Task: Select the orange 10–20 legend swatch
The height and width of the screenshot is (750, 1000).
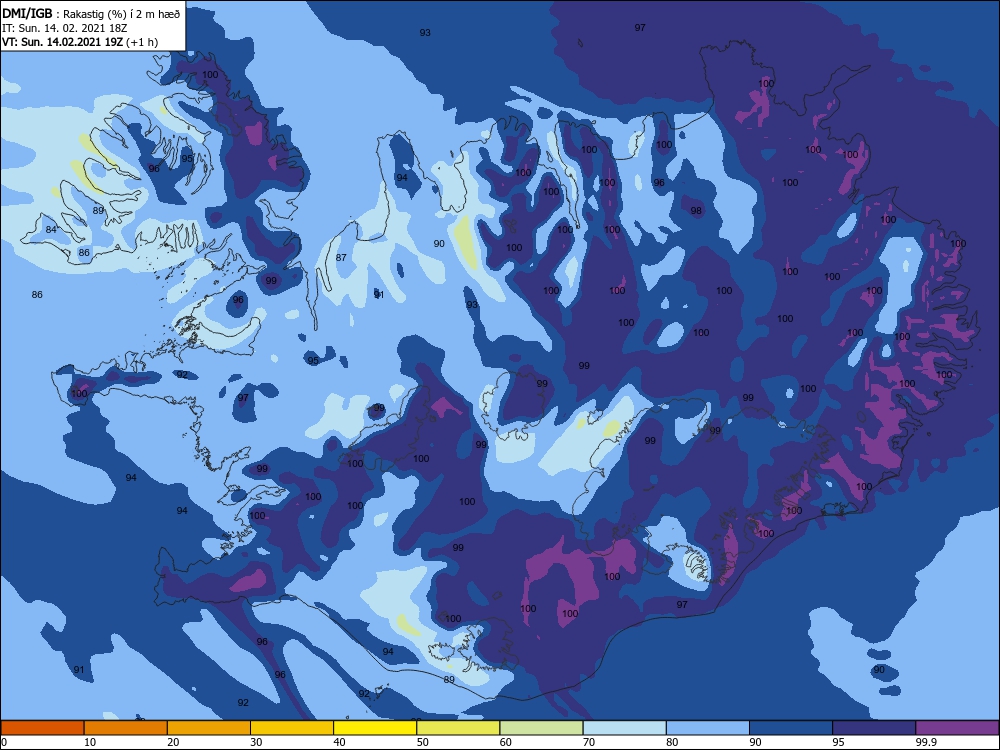Action: click(x=126, y=728)
